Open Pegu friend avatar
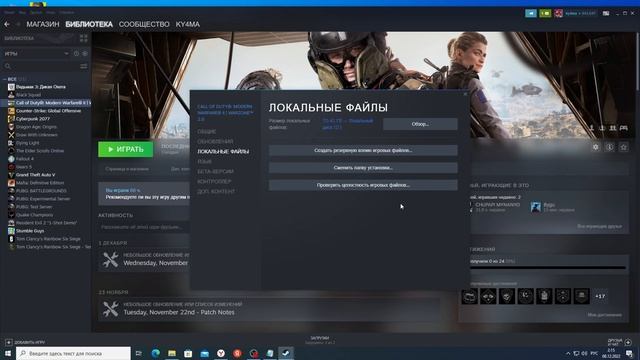 coord(536,207)
